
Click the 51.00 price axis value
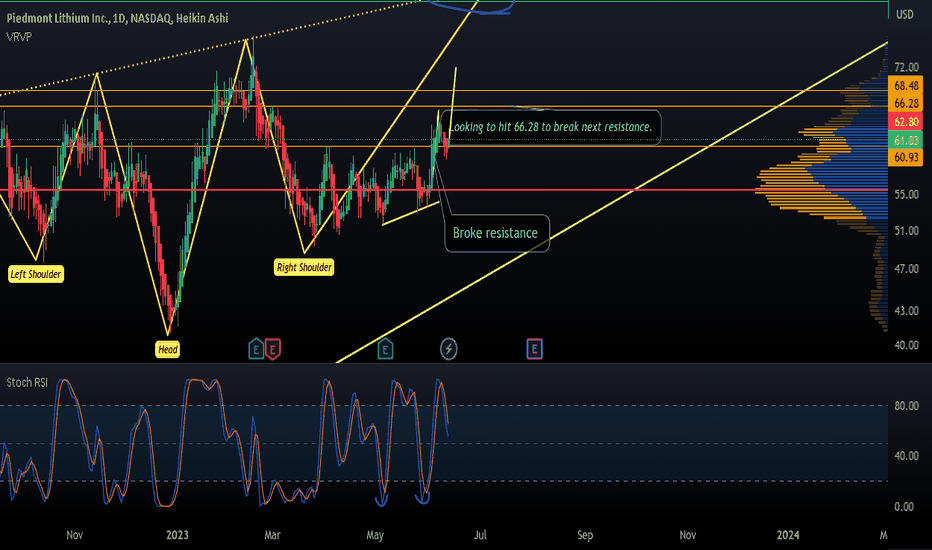[x=906, y=231]
